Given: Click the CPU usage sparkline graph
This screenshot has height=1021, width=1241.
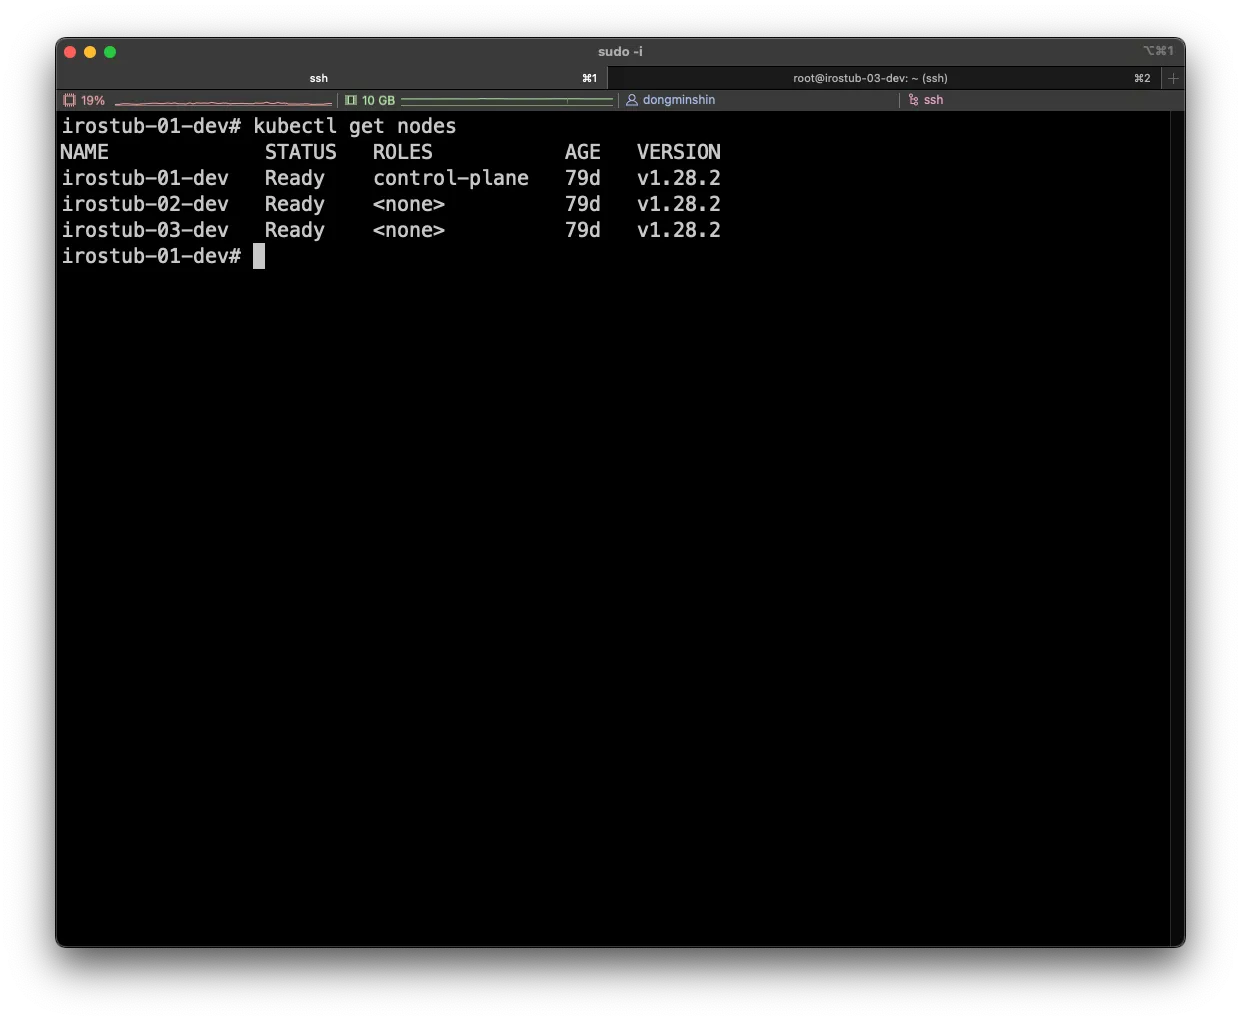Looking at the screenshot, I should (x=223, y=102).
